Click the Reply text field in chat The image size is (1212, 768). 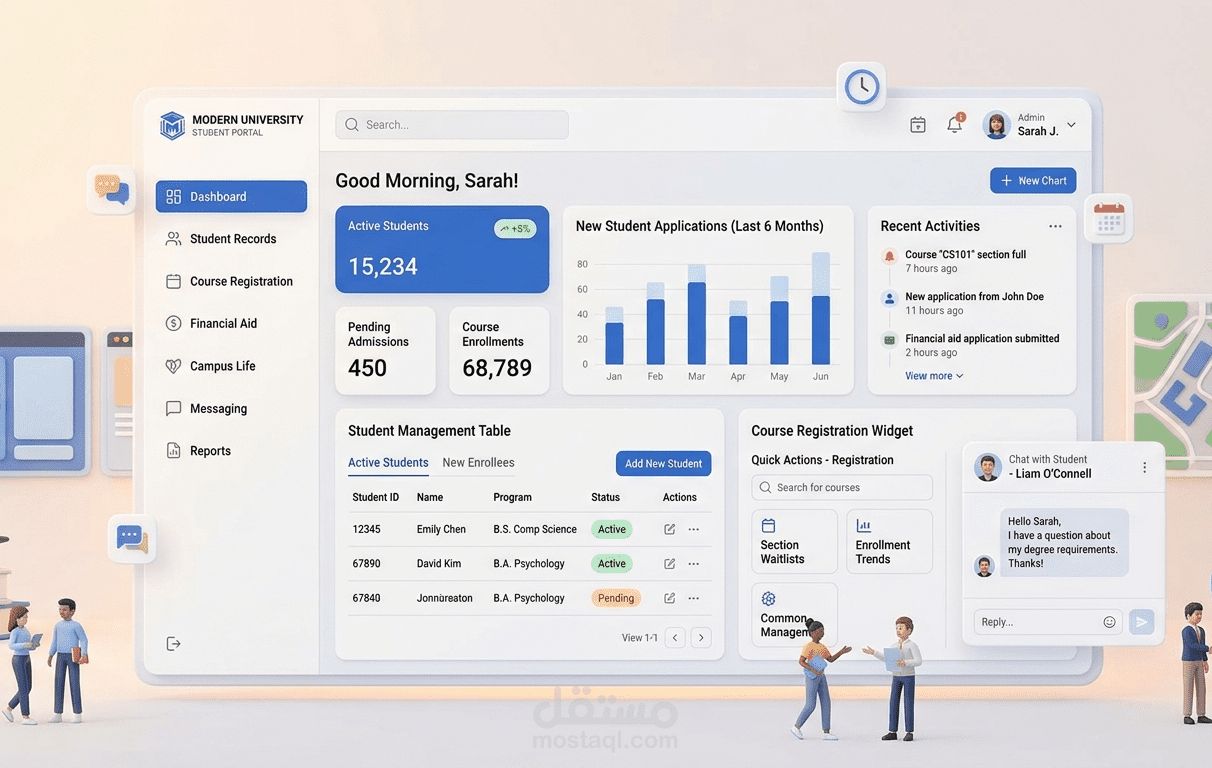1048,622
